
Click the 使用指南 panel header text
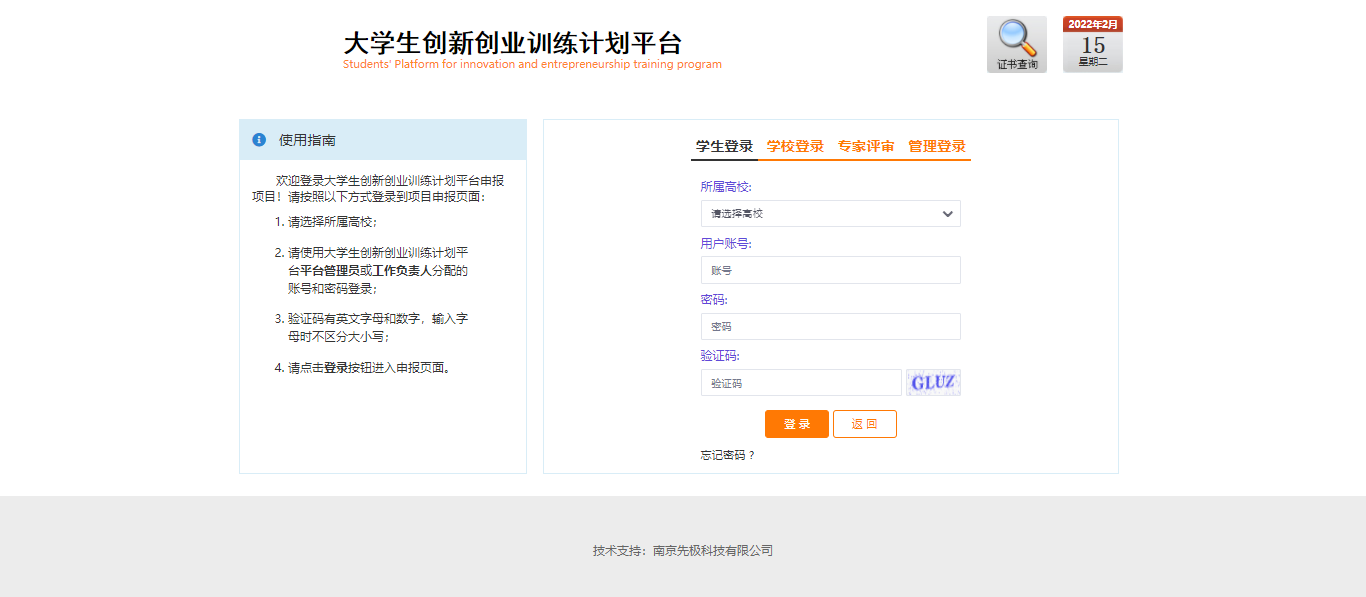pos(307,140)
